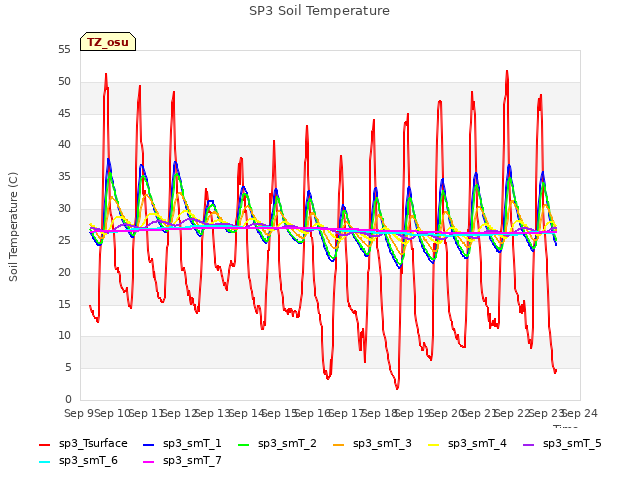
Task: Click the TZ_osu annotation label
Action: click(x=108, y=42)
